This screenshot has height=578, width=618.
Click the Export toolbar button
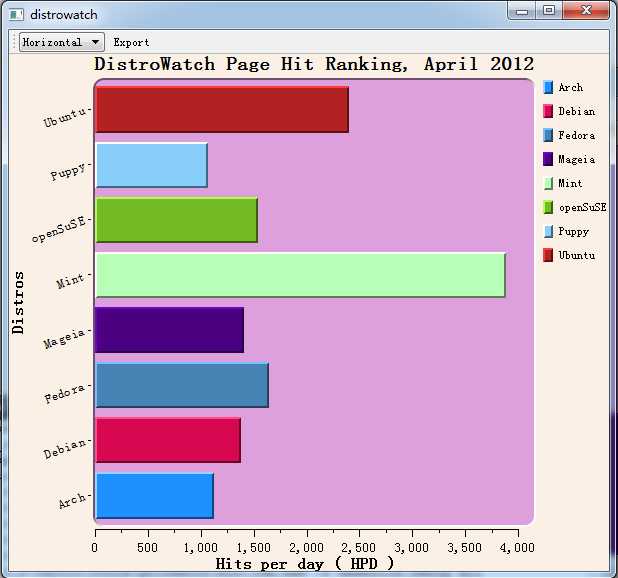pyautogui.click(x=131, y=42)
